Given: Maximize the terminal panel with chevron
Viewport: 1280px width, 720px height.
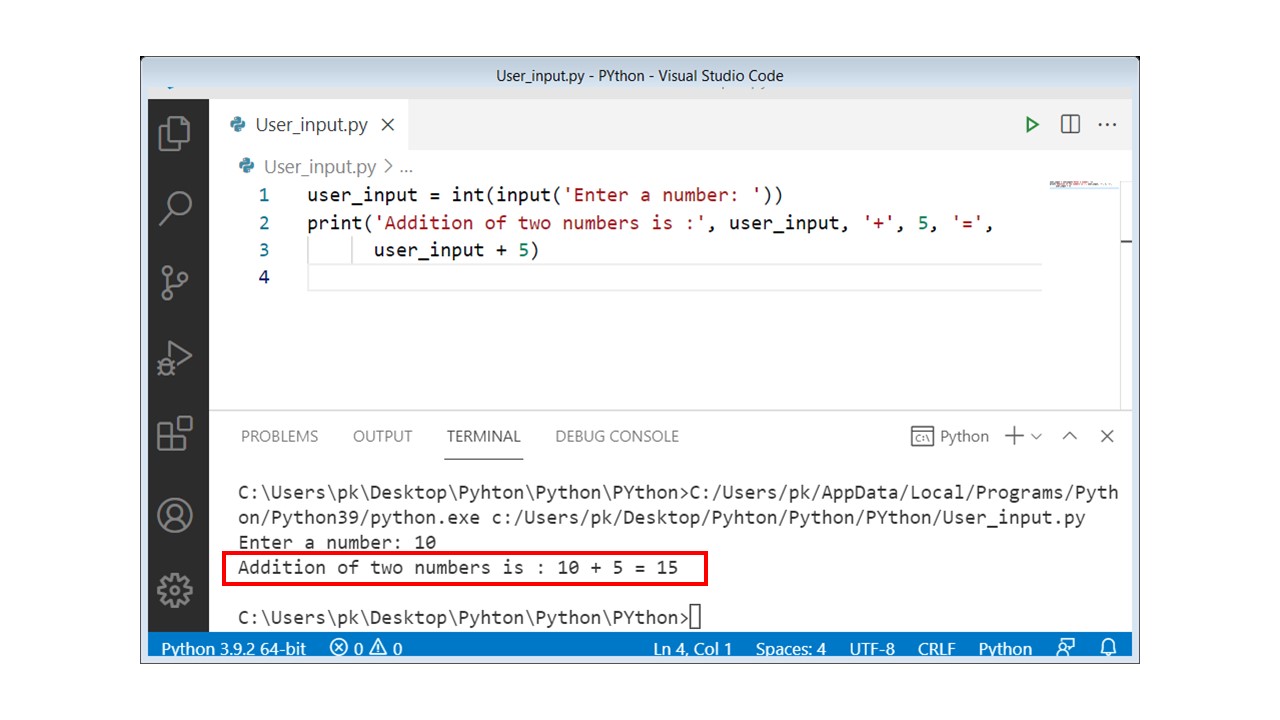Looking at the screenshot, I should (1070, 437).
